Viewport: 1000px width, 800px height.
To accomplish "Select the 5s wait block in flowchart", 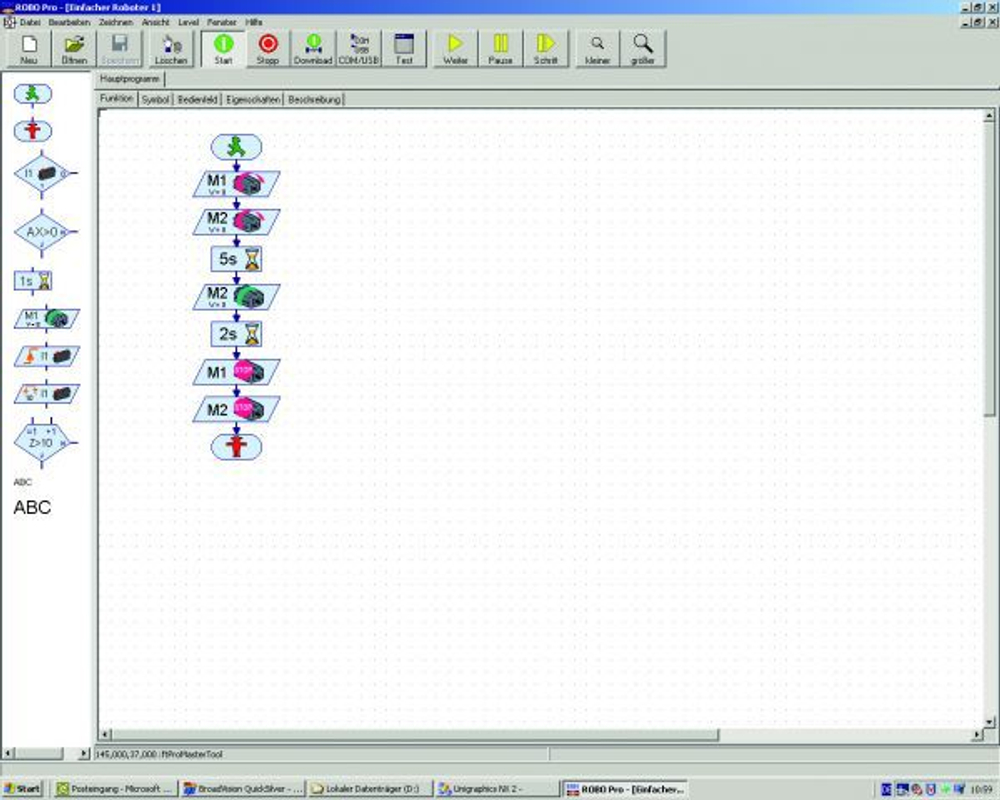I will (236, 259).
